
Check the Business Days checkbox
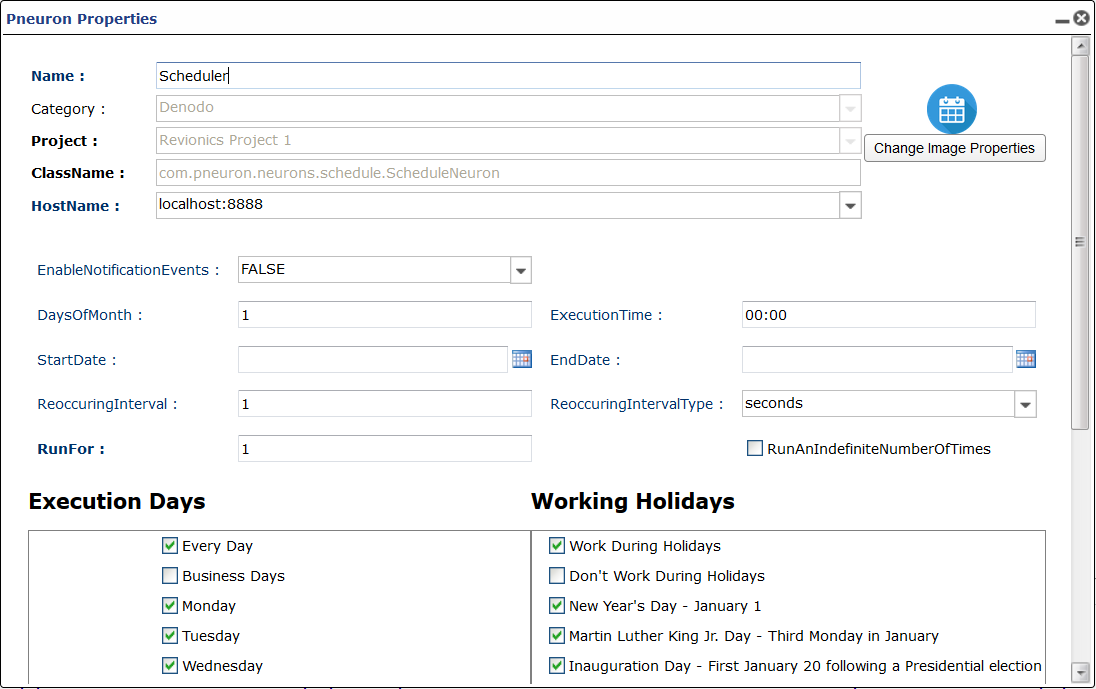tap(170, 575)
